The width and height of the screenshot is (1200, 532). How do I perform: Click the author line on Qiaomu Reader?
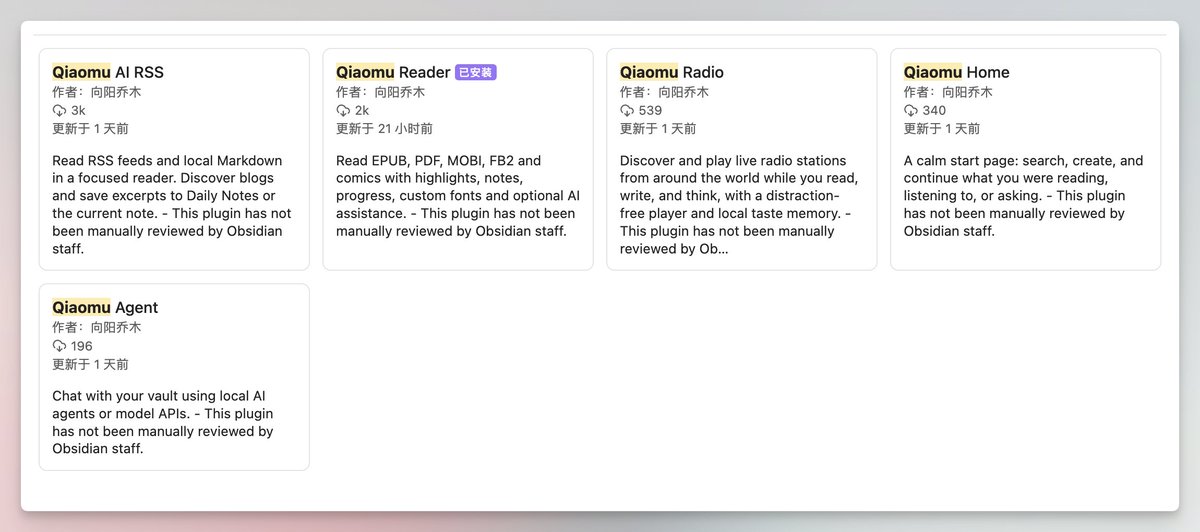(x=381, y=92)
